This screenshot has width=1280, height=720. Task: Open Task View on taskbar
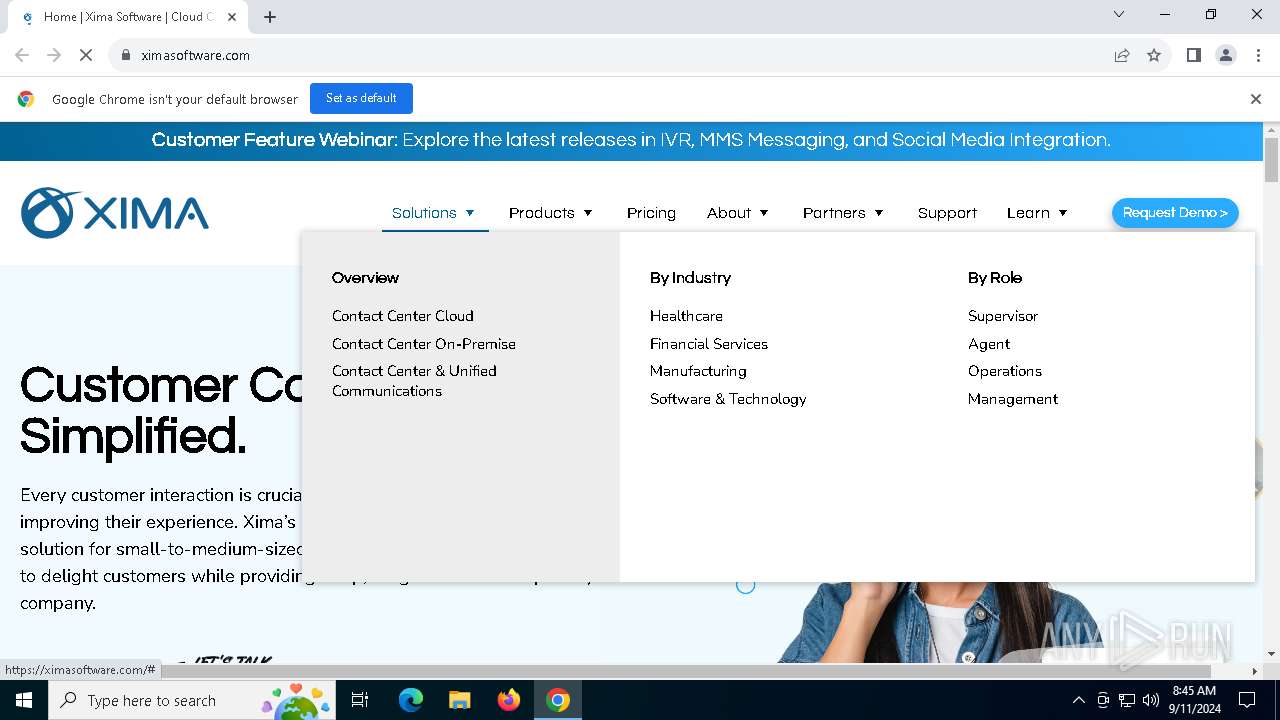pyautogui.click(x=360, y=700)
